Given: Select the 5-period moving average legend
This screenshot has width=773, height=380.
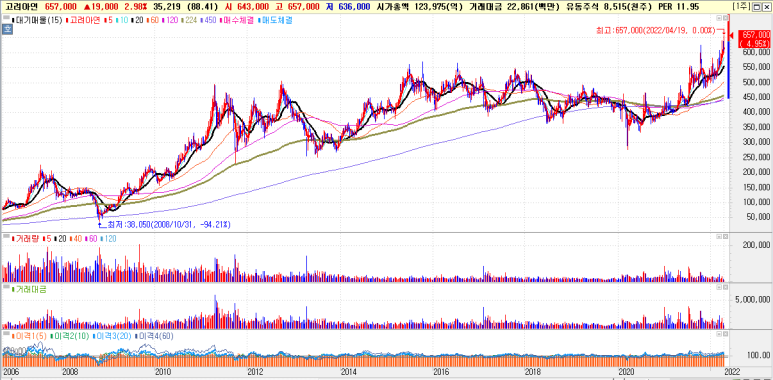Looking at the screenshot, I should [x=108, y=20].
